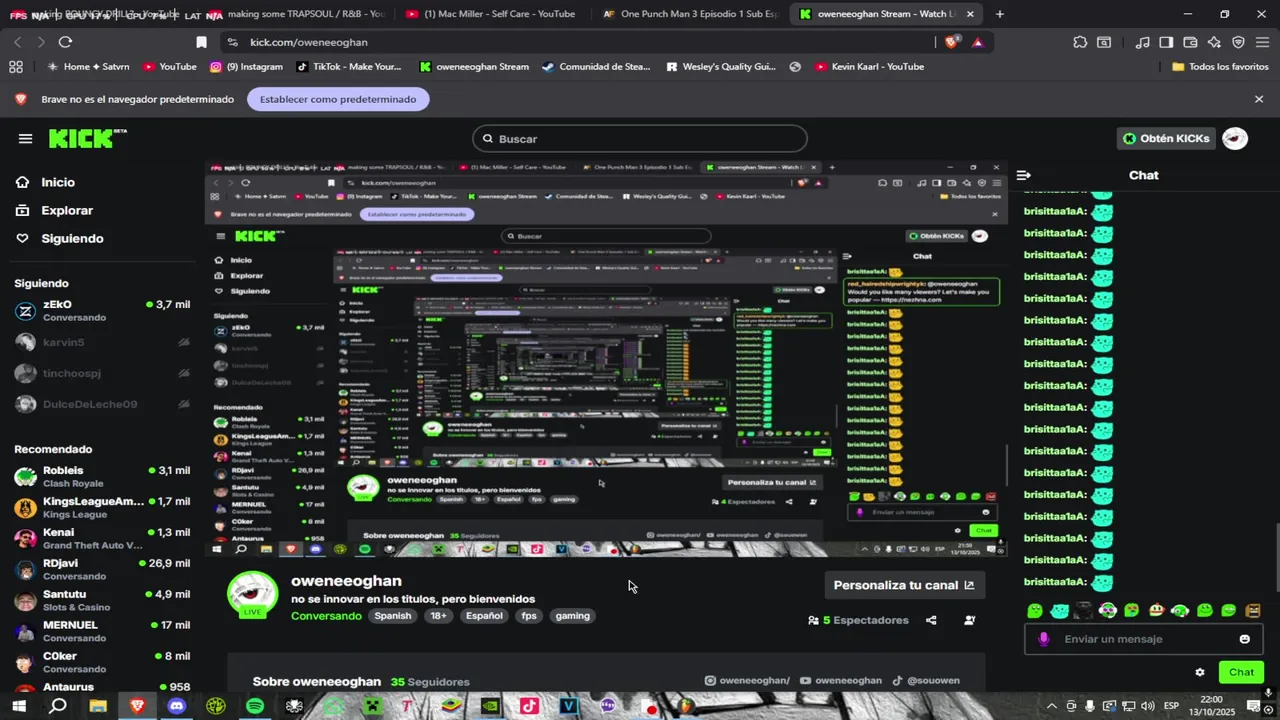Viewport: 1280px width, 720px height.
Task: Open the browser main menu
Action: [1262, 42]
